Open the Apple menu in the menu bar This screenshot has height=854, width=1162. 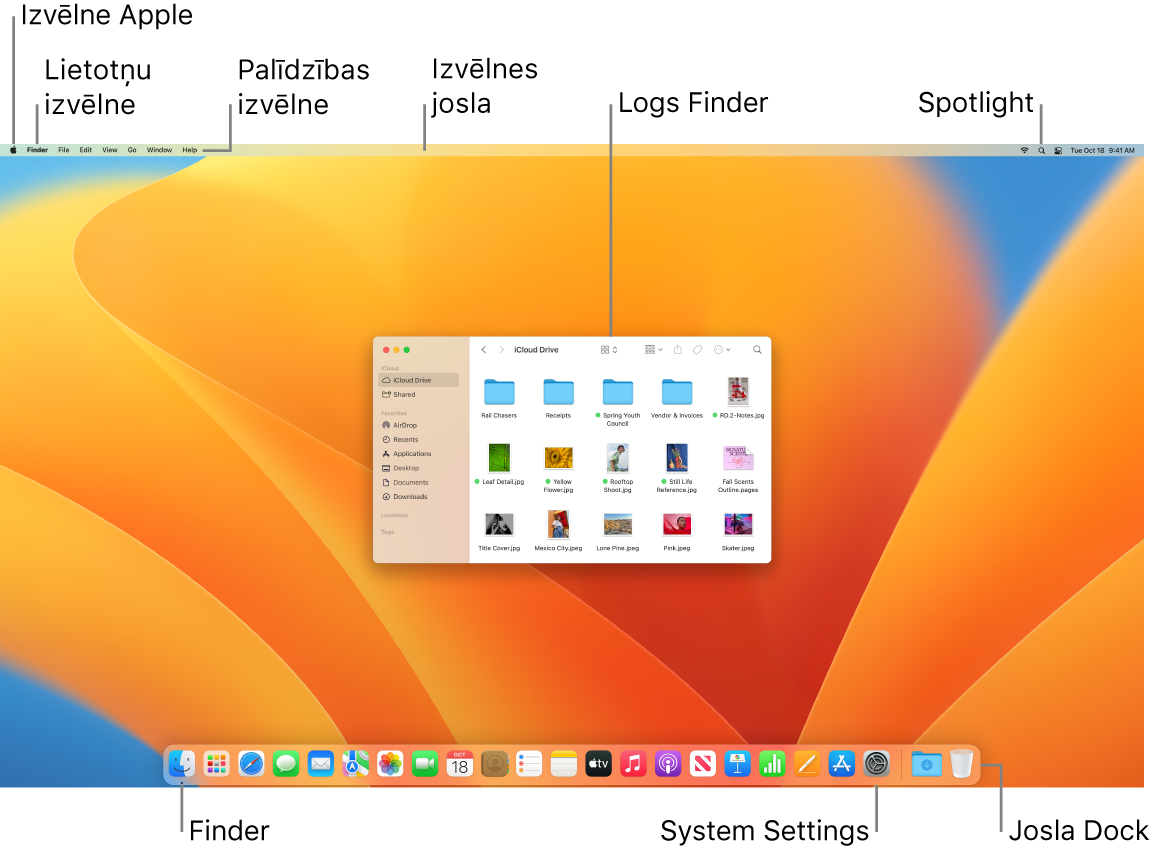pyautogui.click(x=13, y=150)
